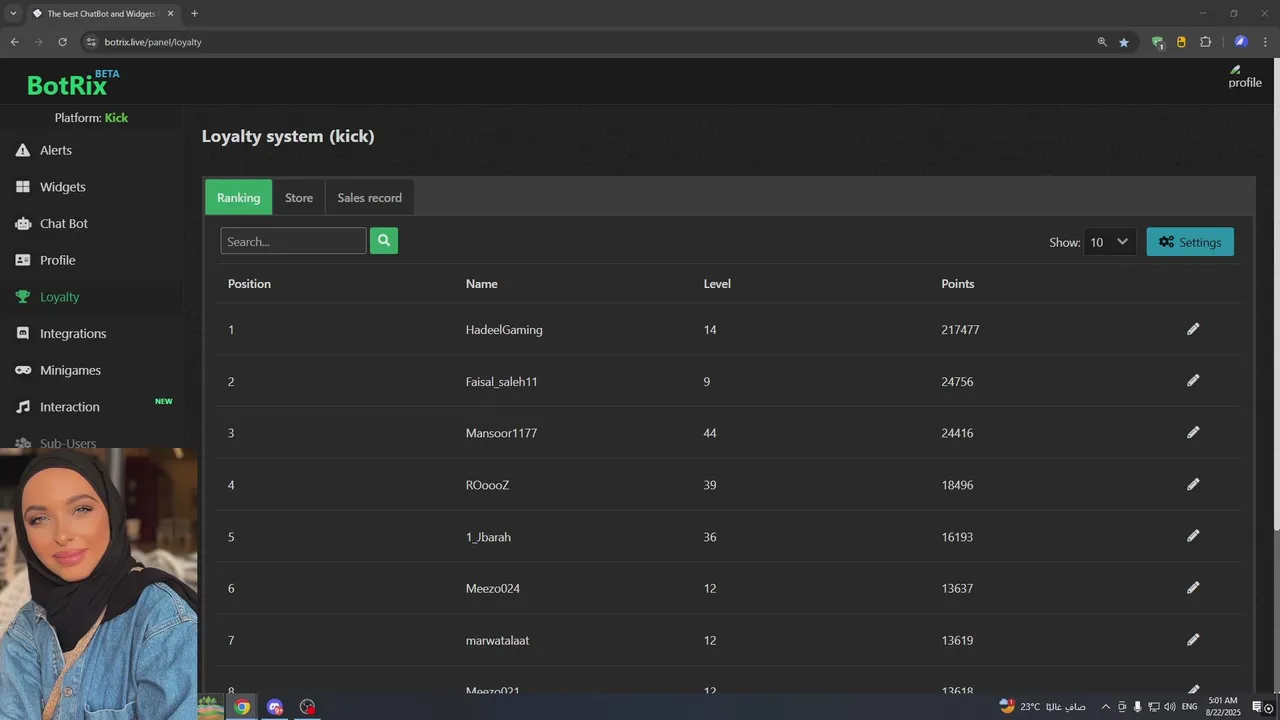Click the BotRix logo
The width and height of the screenshot is (1280, 720).
(72, 84)
